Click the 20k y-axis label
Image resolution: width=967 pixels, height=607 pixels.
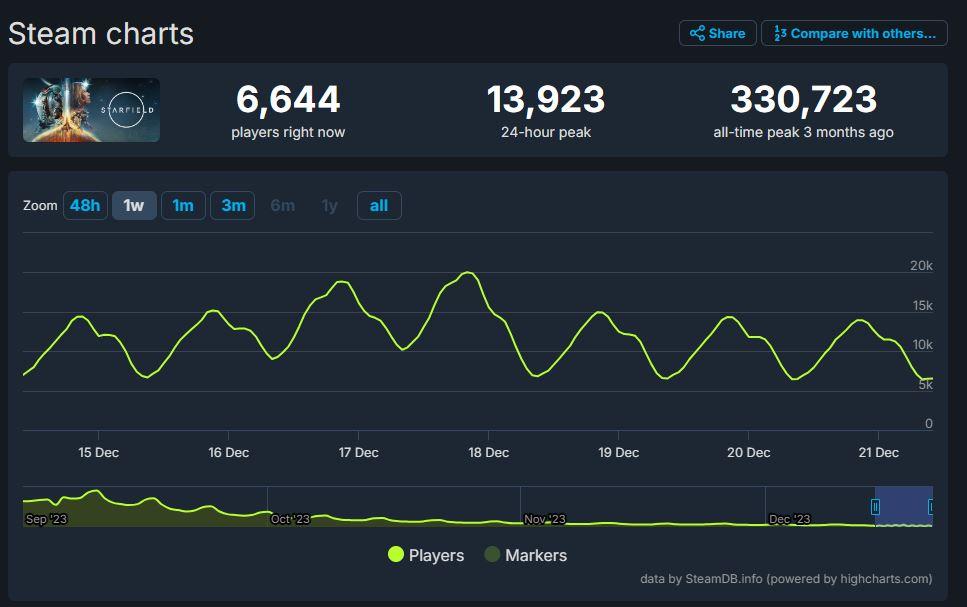(x=921, y=265)
